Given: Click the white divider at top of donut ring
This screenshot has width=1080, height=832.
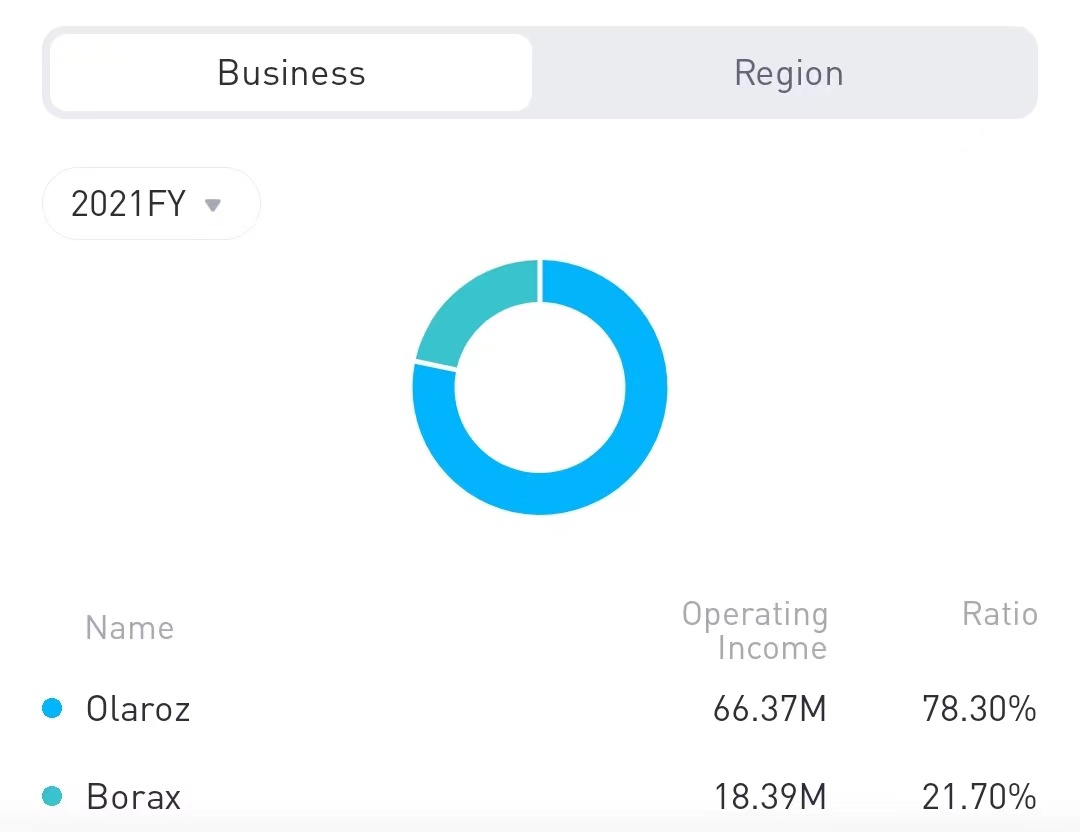Looking at the screenshot, I should (x=540, y=280).
